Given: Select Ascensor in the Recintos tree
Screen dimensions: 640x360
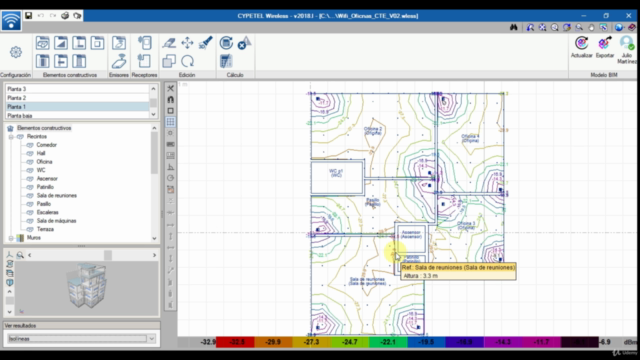Looking at the screenshot, I should pyautogui.click(x=47, y=179).
